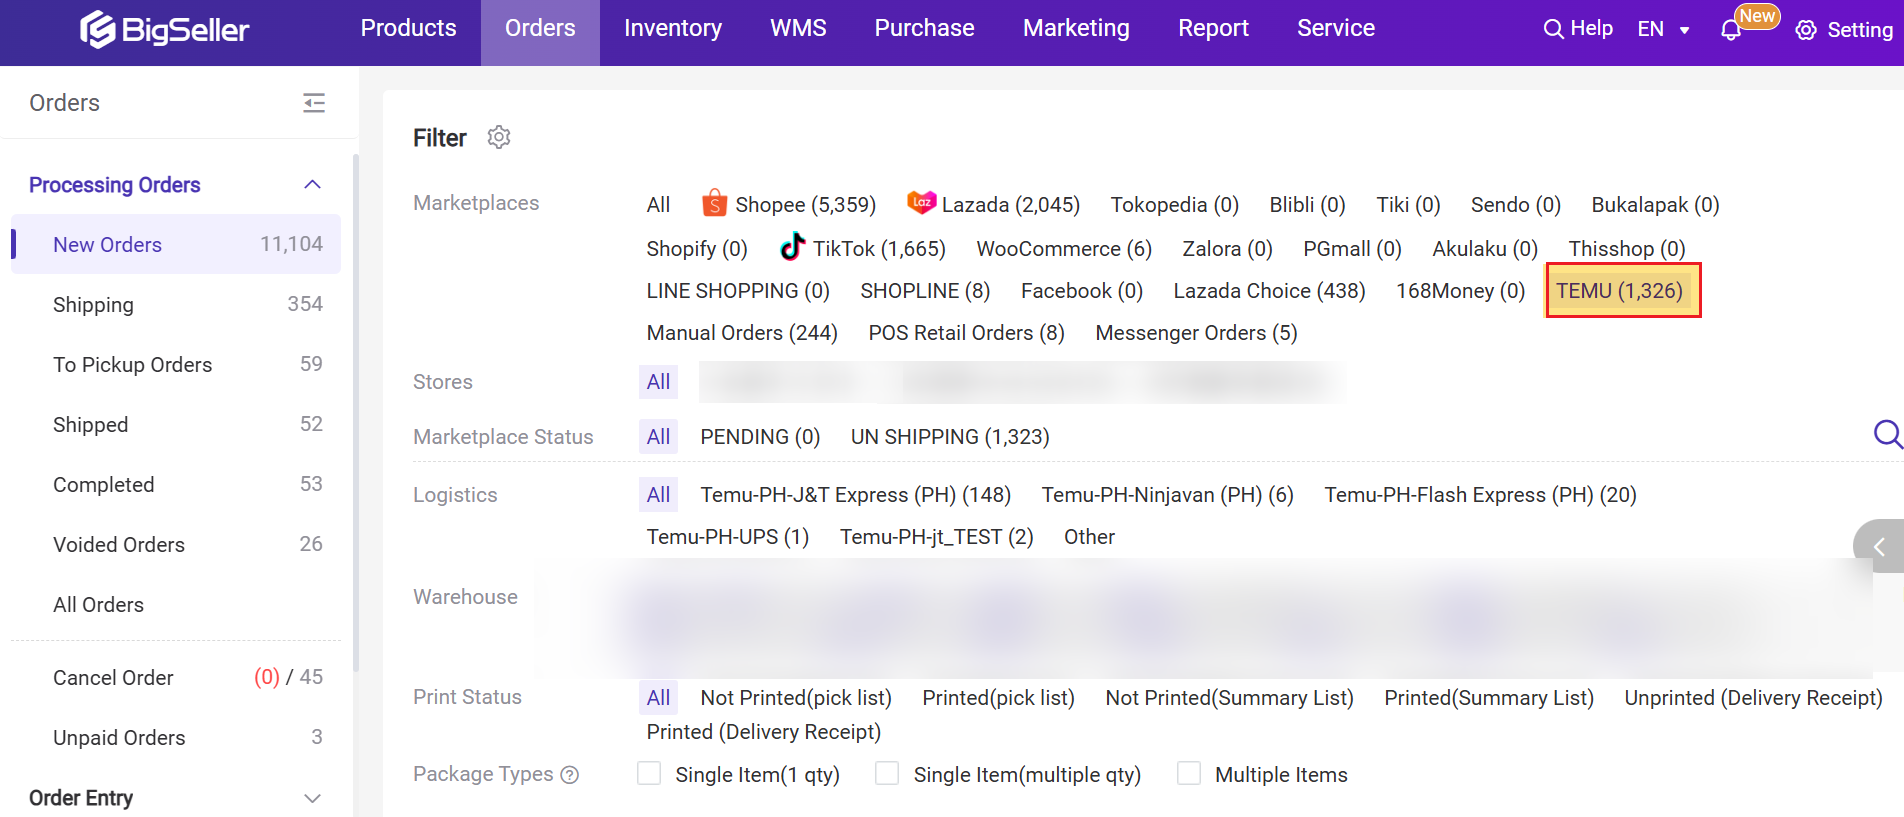The width and height of the screenshot is (1904, 817).
Task: Select PENDING (0) marketplace status
Action: click(x=760, y=437)
